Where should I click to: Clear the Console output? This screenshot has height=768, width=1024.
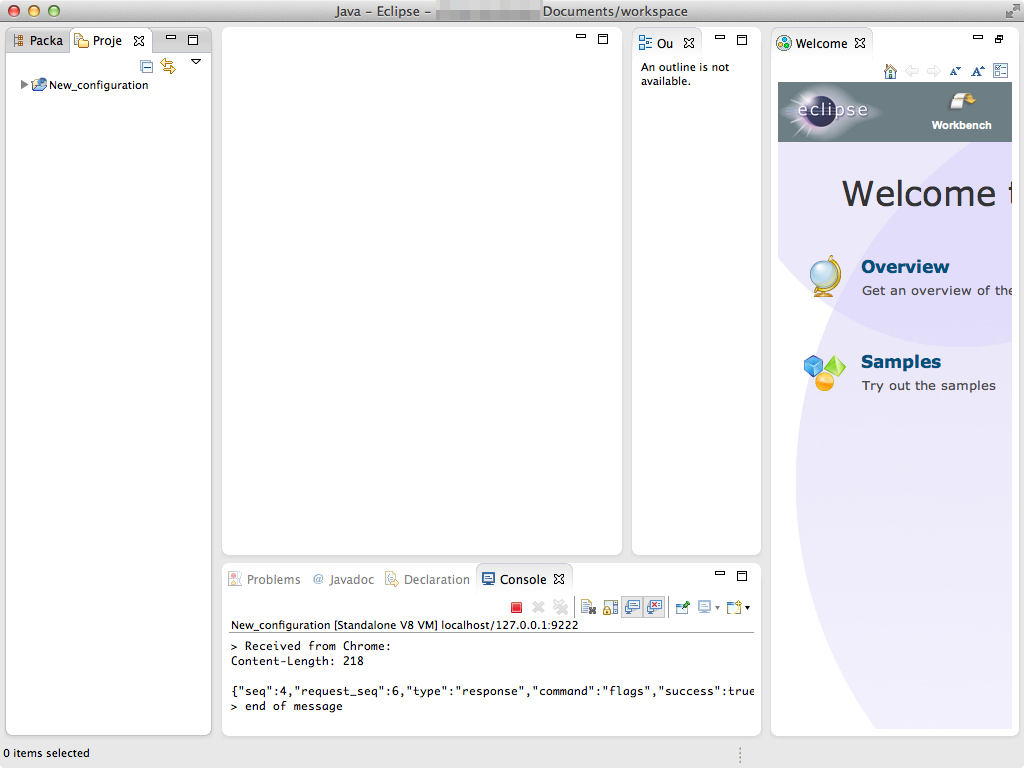(588, 607)
